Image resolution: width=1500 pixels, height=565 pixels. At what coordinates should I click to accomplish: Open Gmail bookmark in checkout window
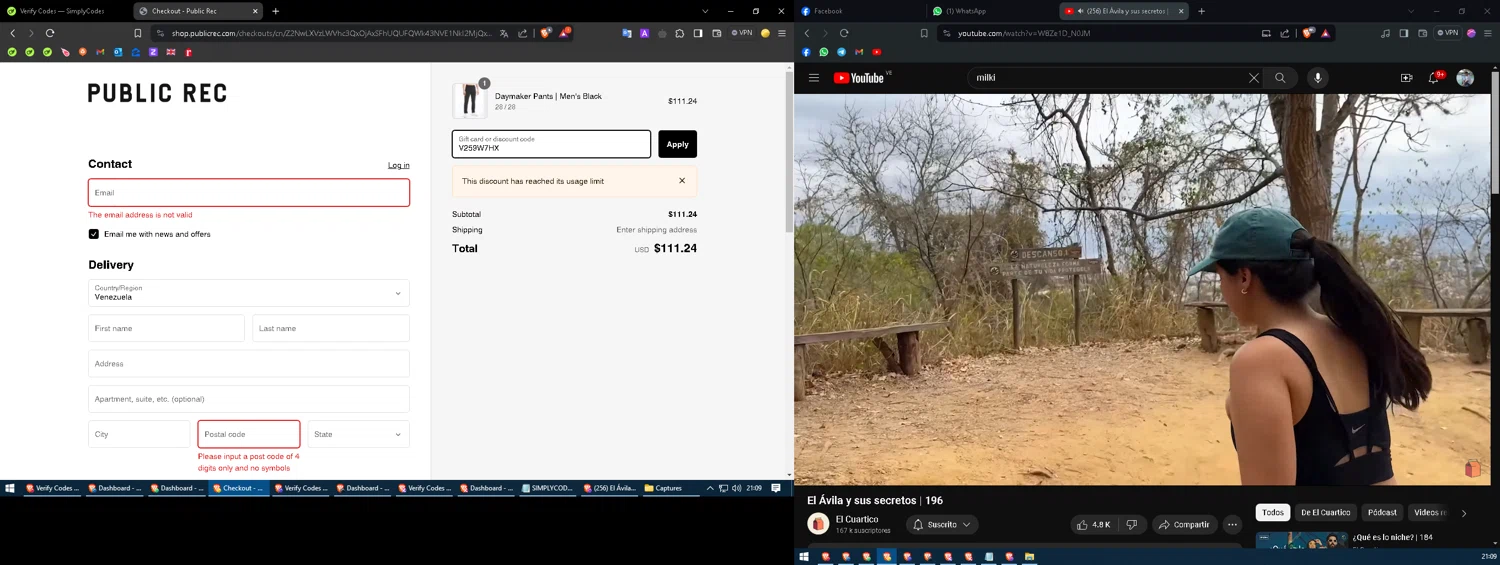(x=100, y=52)
